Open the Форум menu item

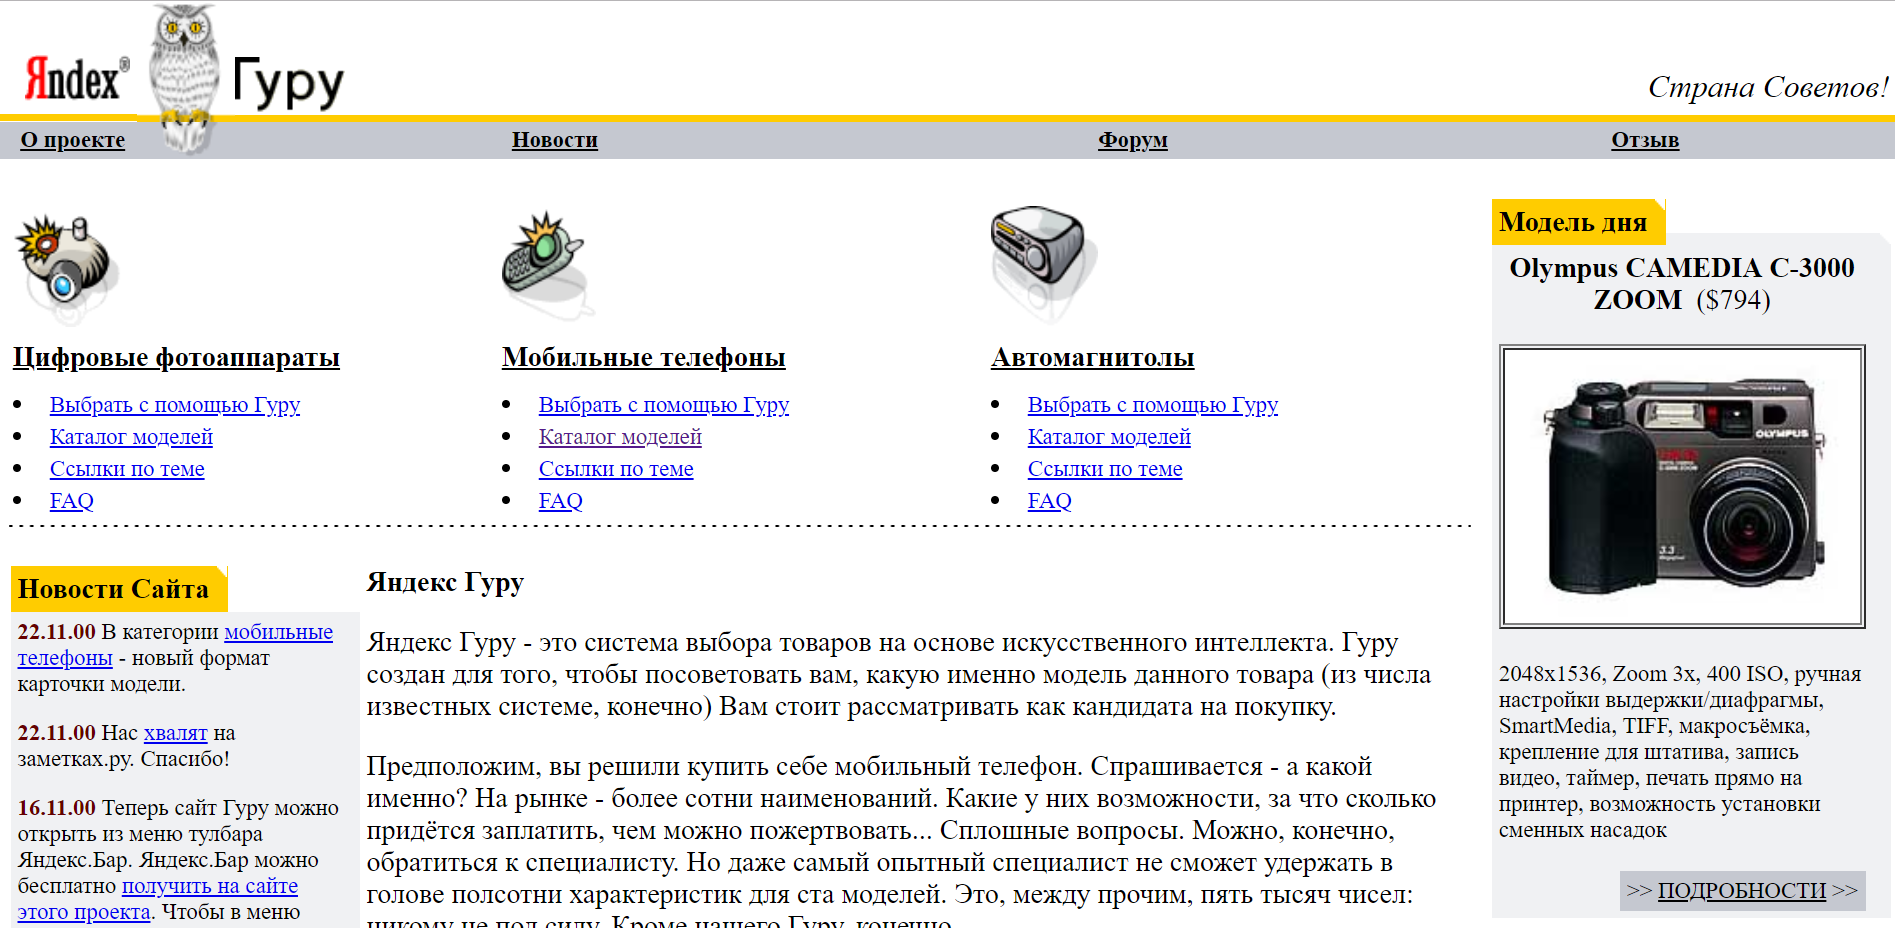(1133, 140)
